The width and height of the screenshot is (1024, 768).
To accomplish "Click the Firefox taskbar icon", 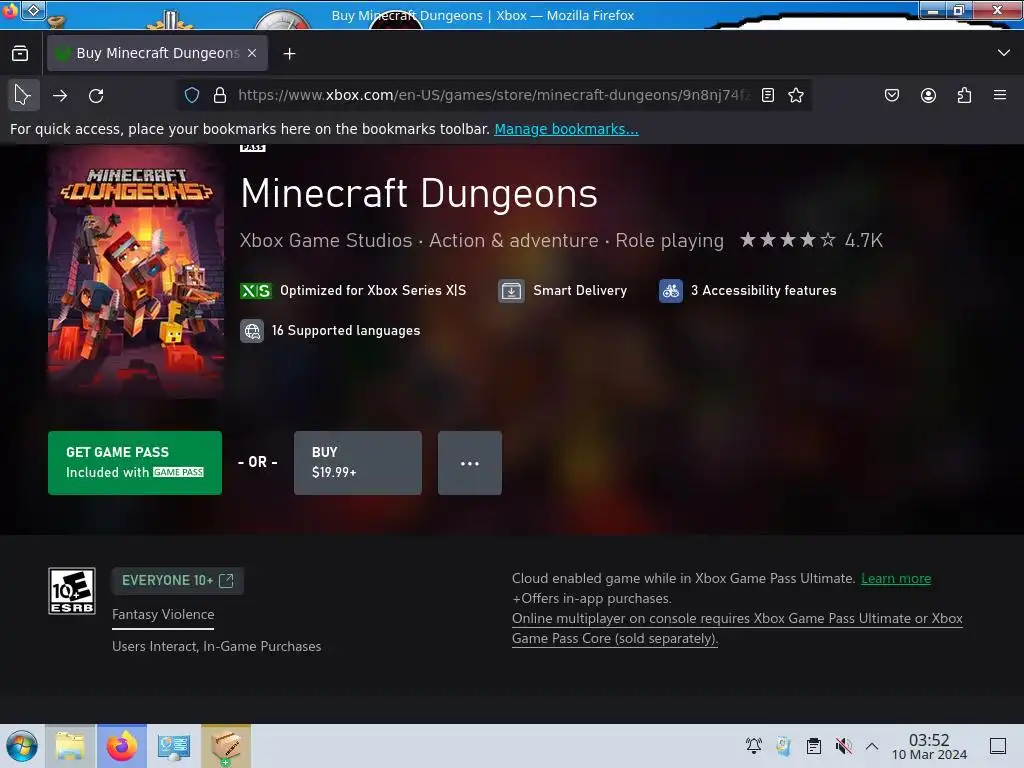I will (x=121, y=746).
